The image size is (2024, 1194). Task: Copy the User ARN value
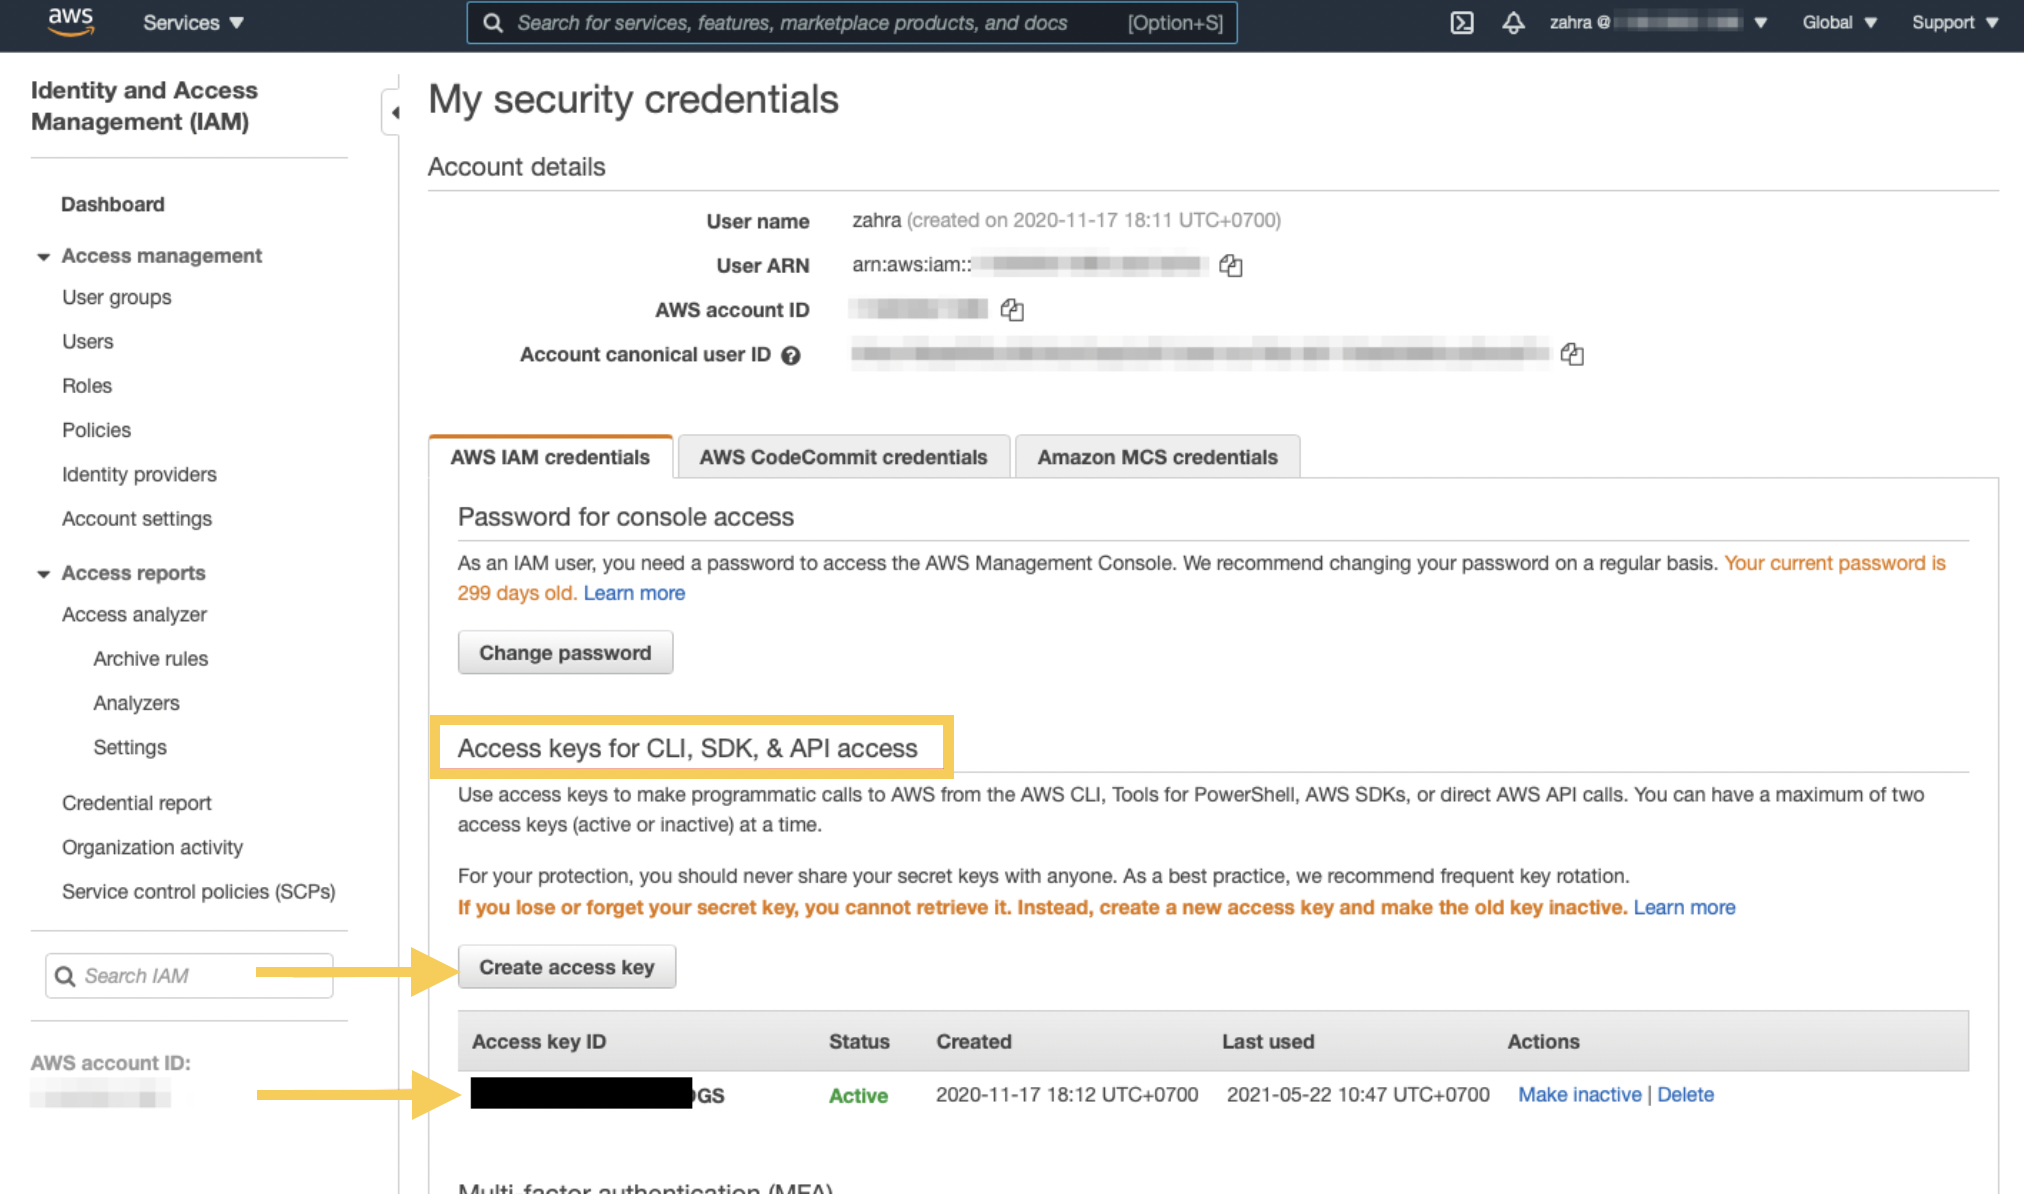click(x=1231, y=265)
